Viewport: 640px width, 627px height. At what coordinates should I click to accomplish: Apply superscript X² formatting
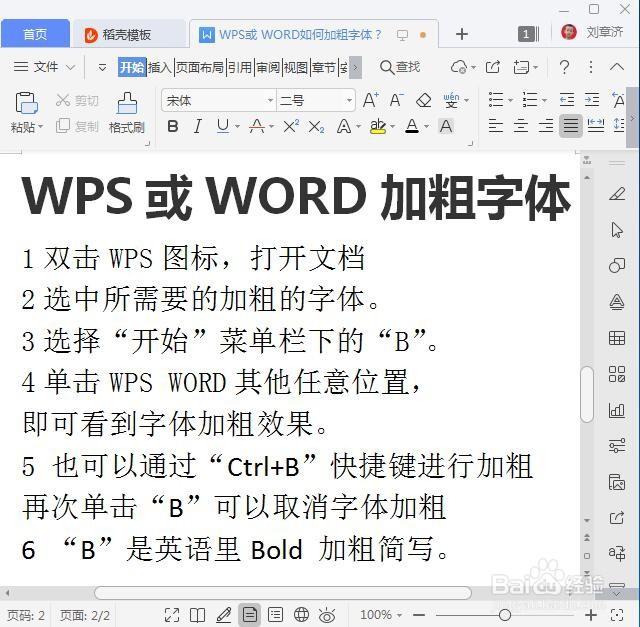pos(291,126)
